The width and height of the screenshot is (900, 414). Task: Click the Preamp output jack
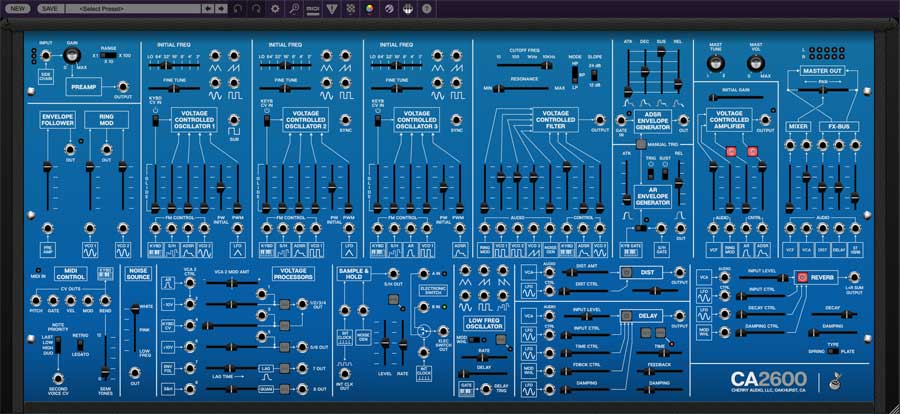pyautogui.click(x=122, y=87)
